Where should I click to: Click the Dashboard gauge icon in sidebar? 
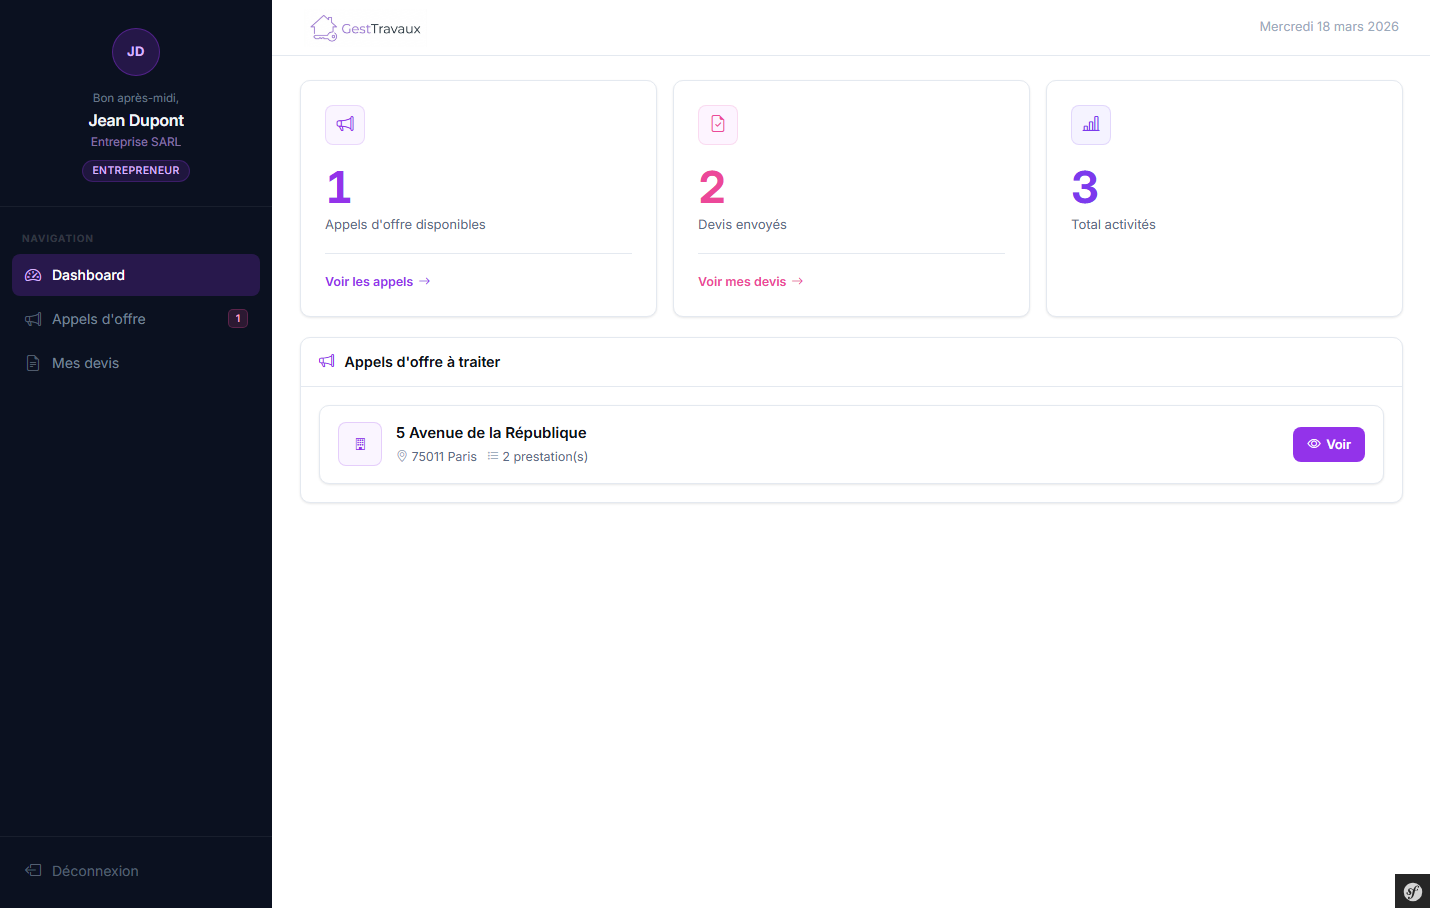pyautogui.click(x=31, y=274)
